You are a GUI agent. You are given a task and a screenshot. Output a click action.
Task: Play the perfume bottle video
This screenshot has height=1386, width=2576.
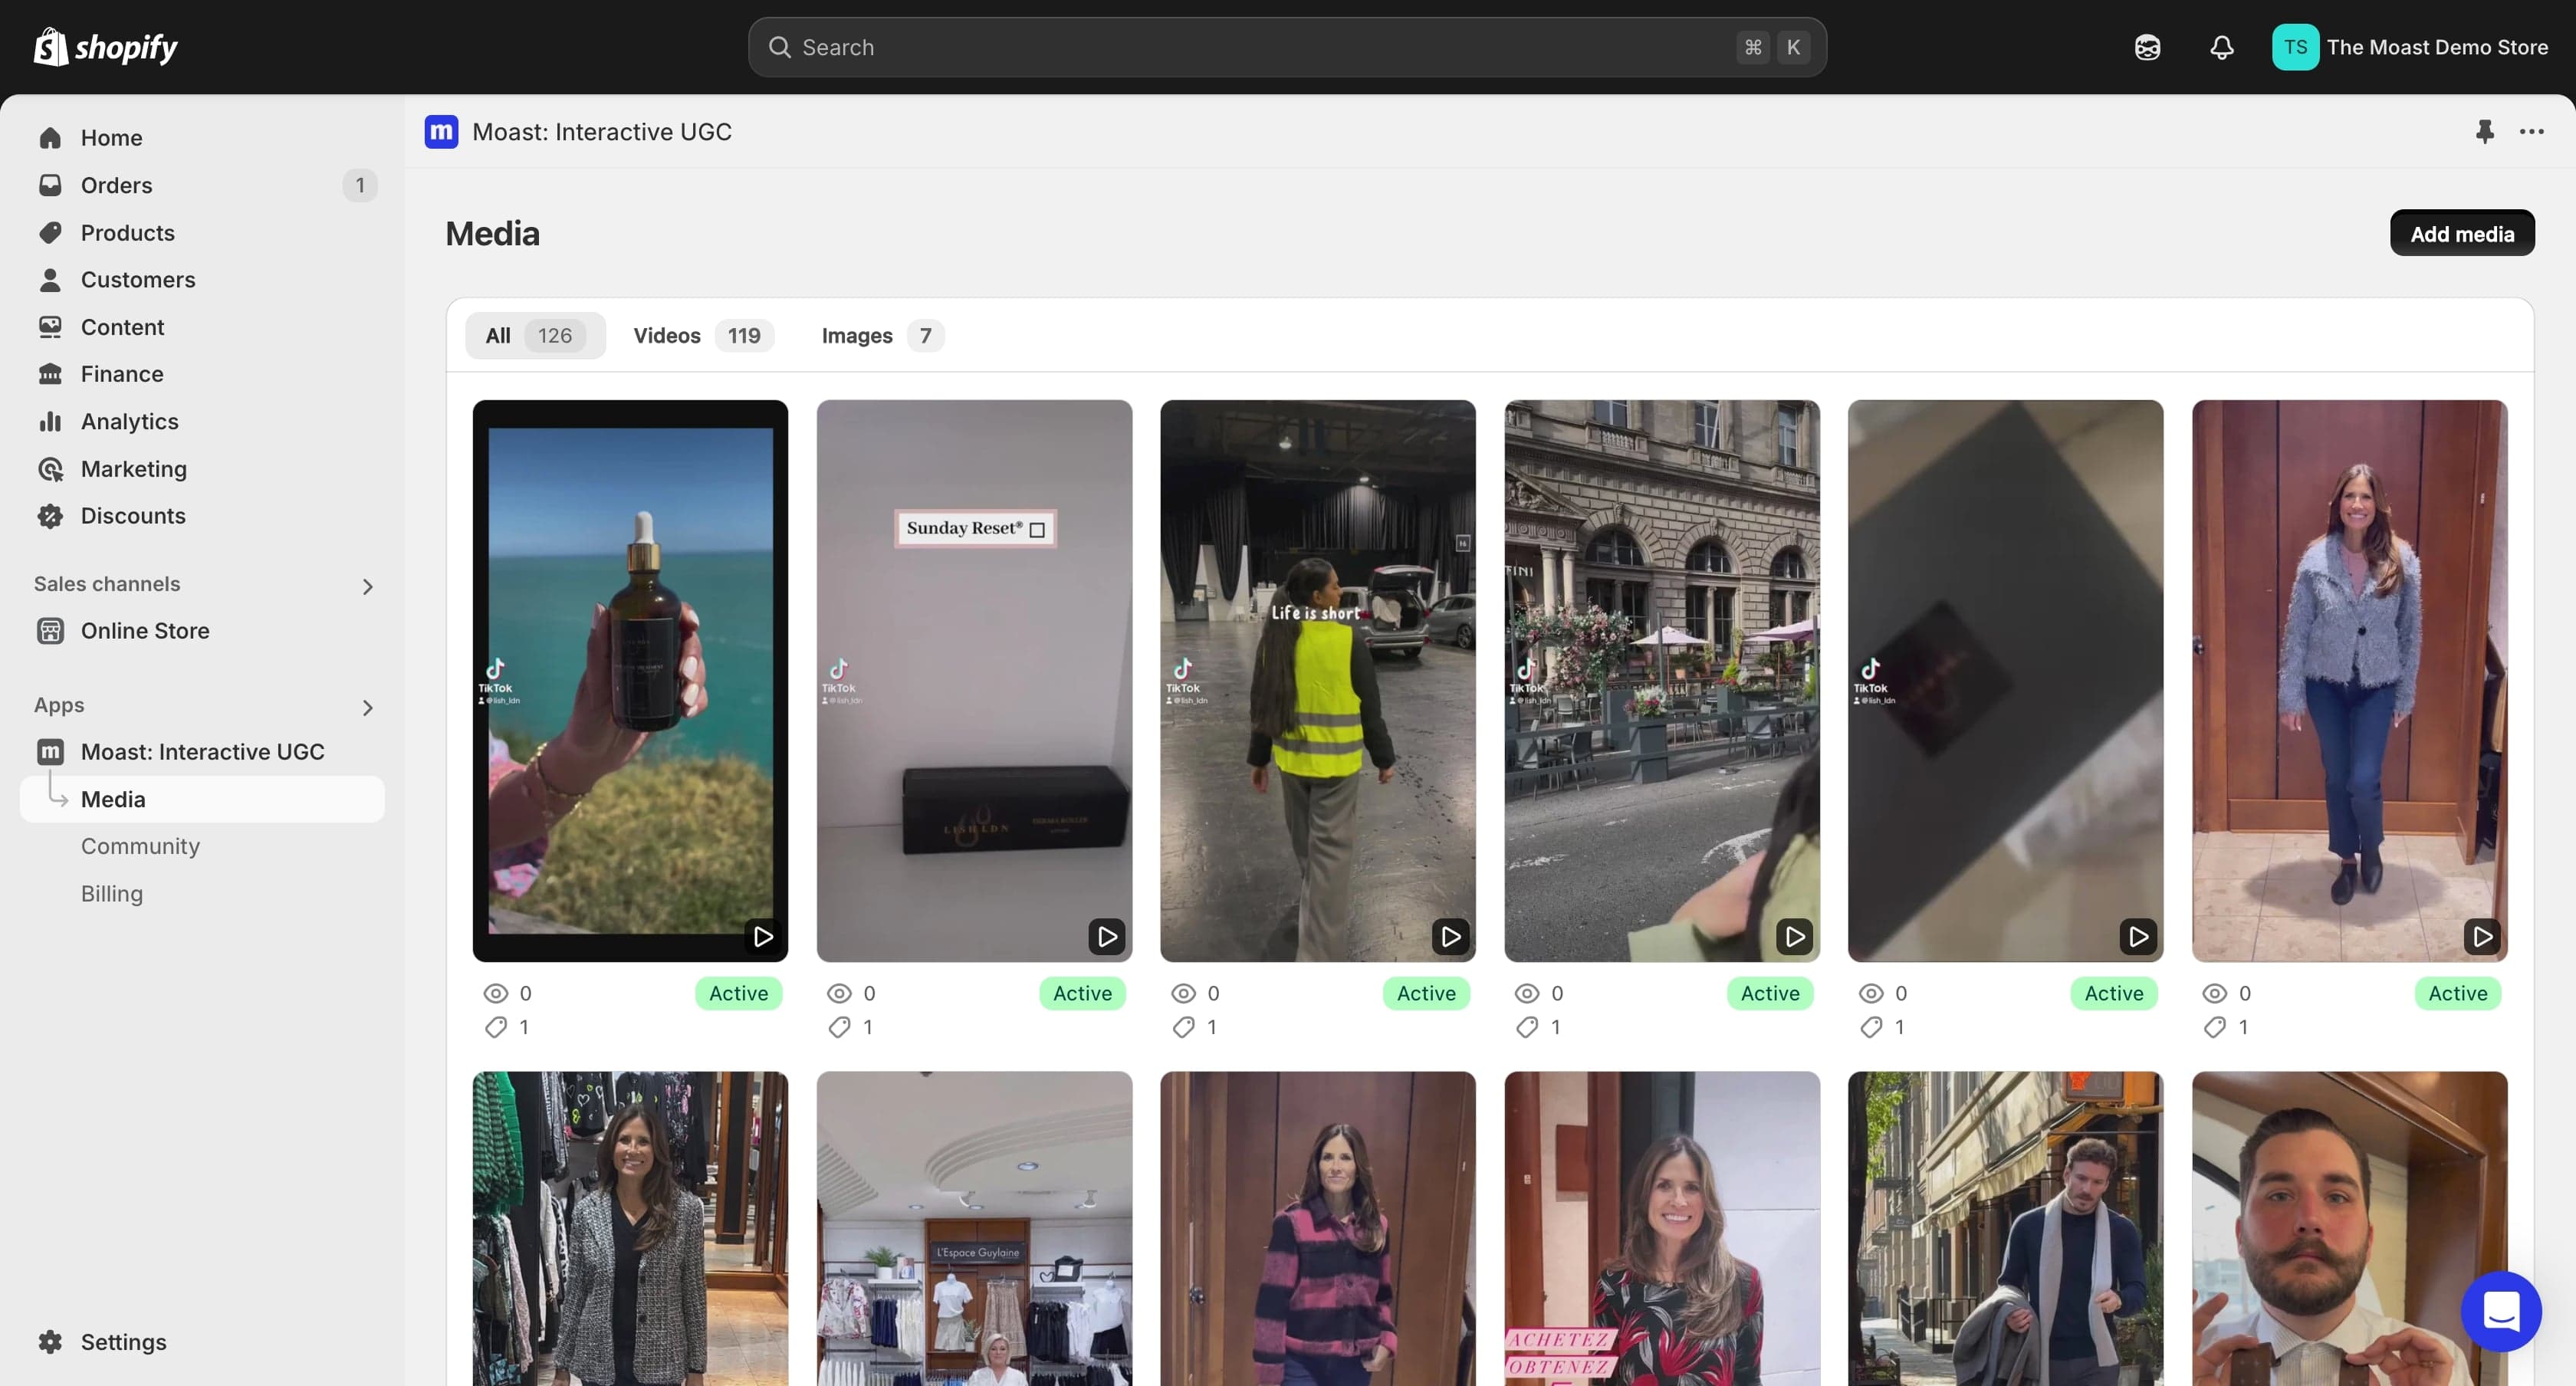(x=763, y=937)
